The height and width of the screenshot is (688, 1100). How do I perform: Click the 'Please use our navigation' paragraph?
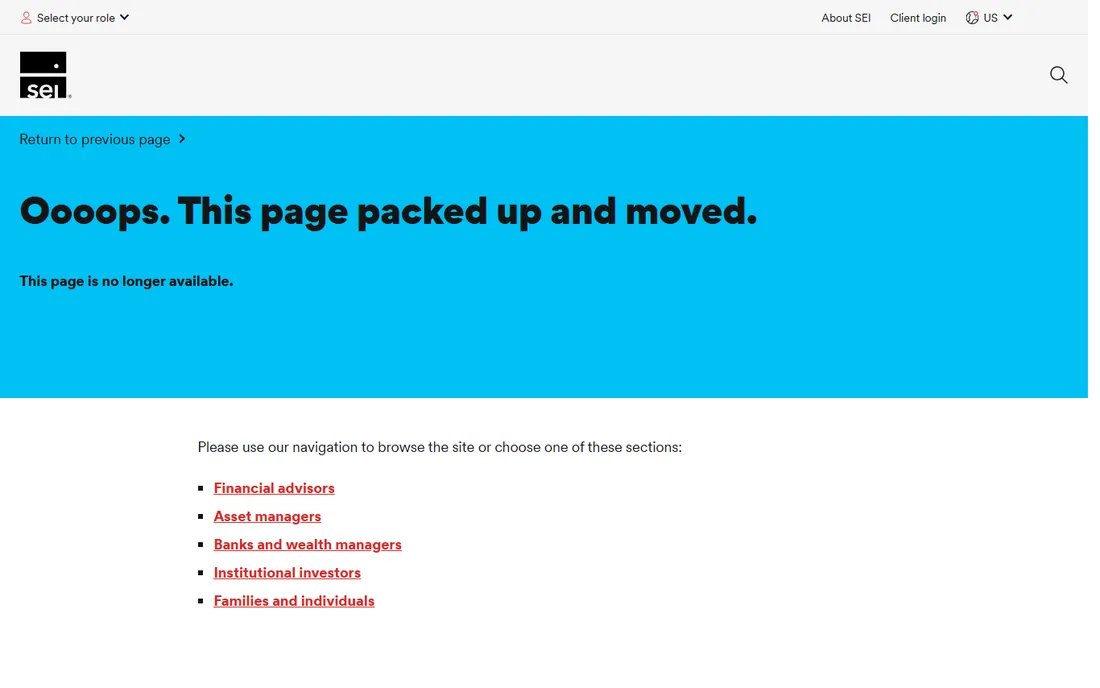(439, 447)
